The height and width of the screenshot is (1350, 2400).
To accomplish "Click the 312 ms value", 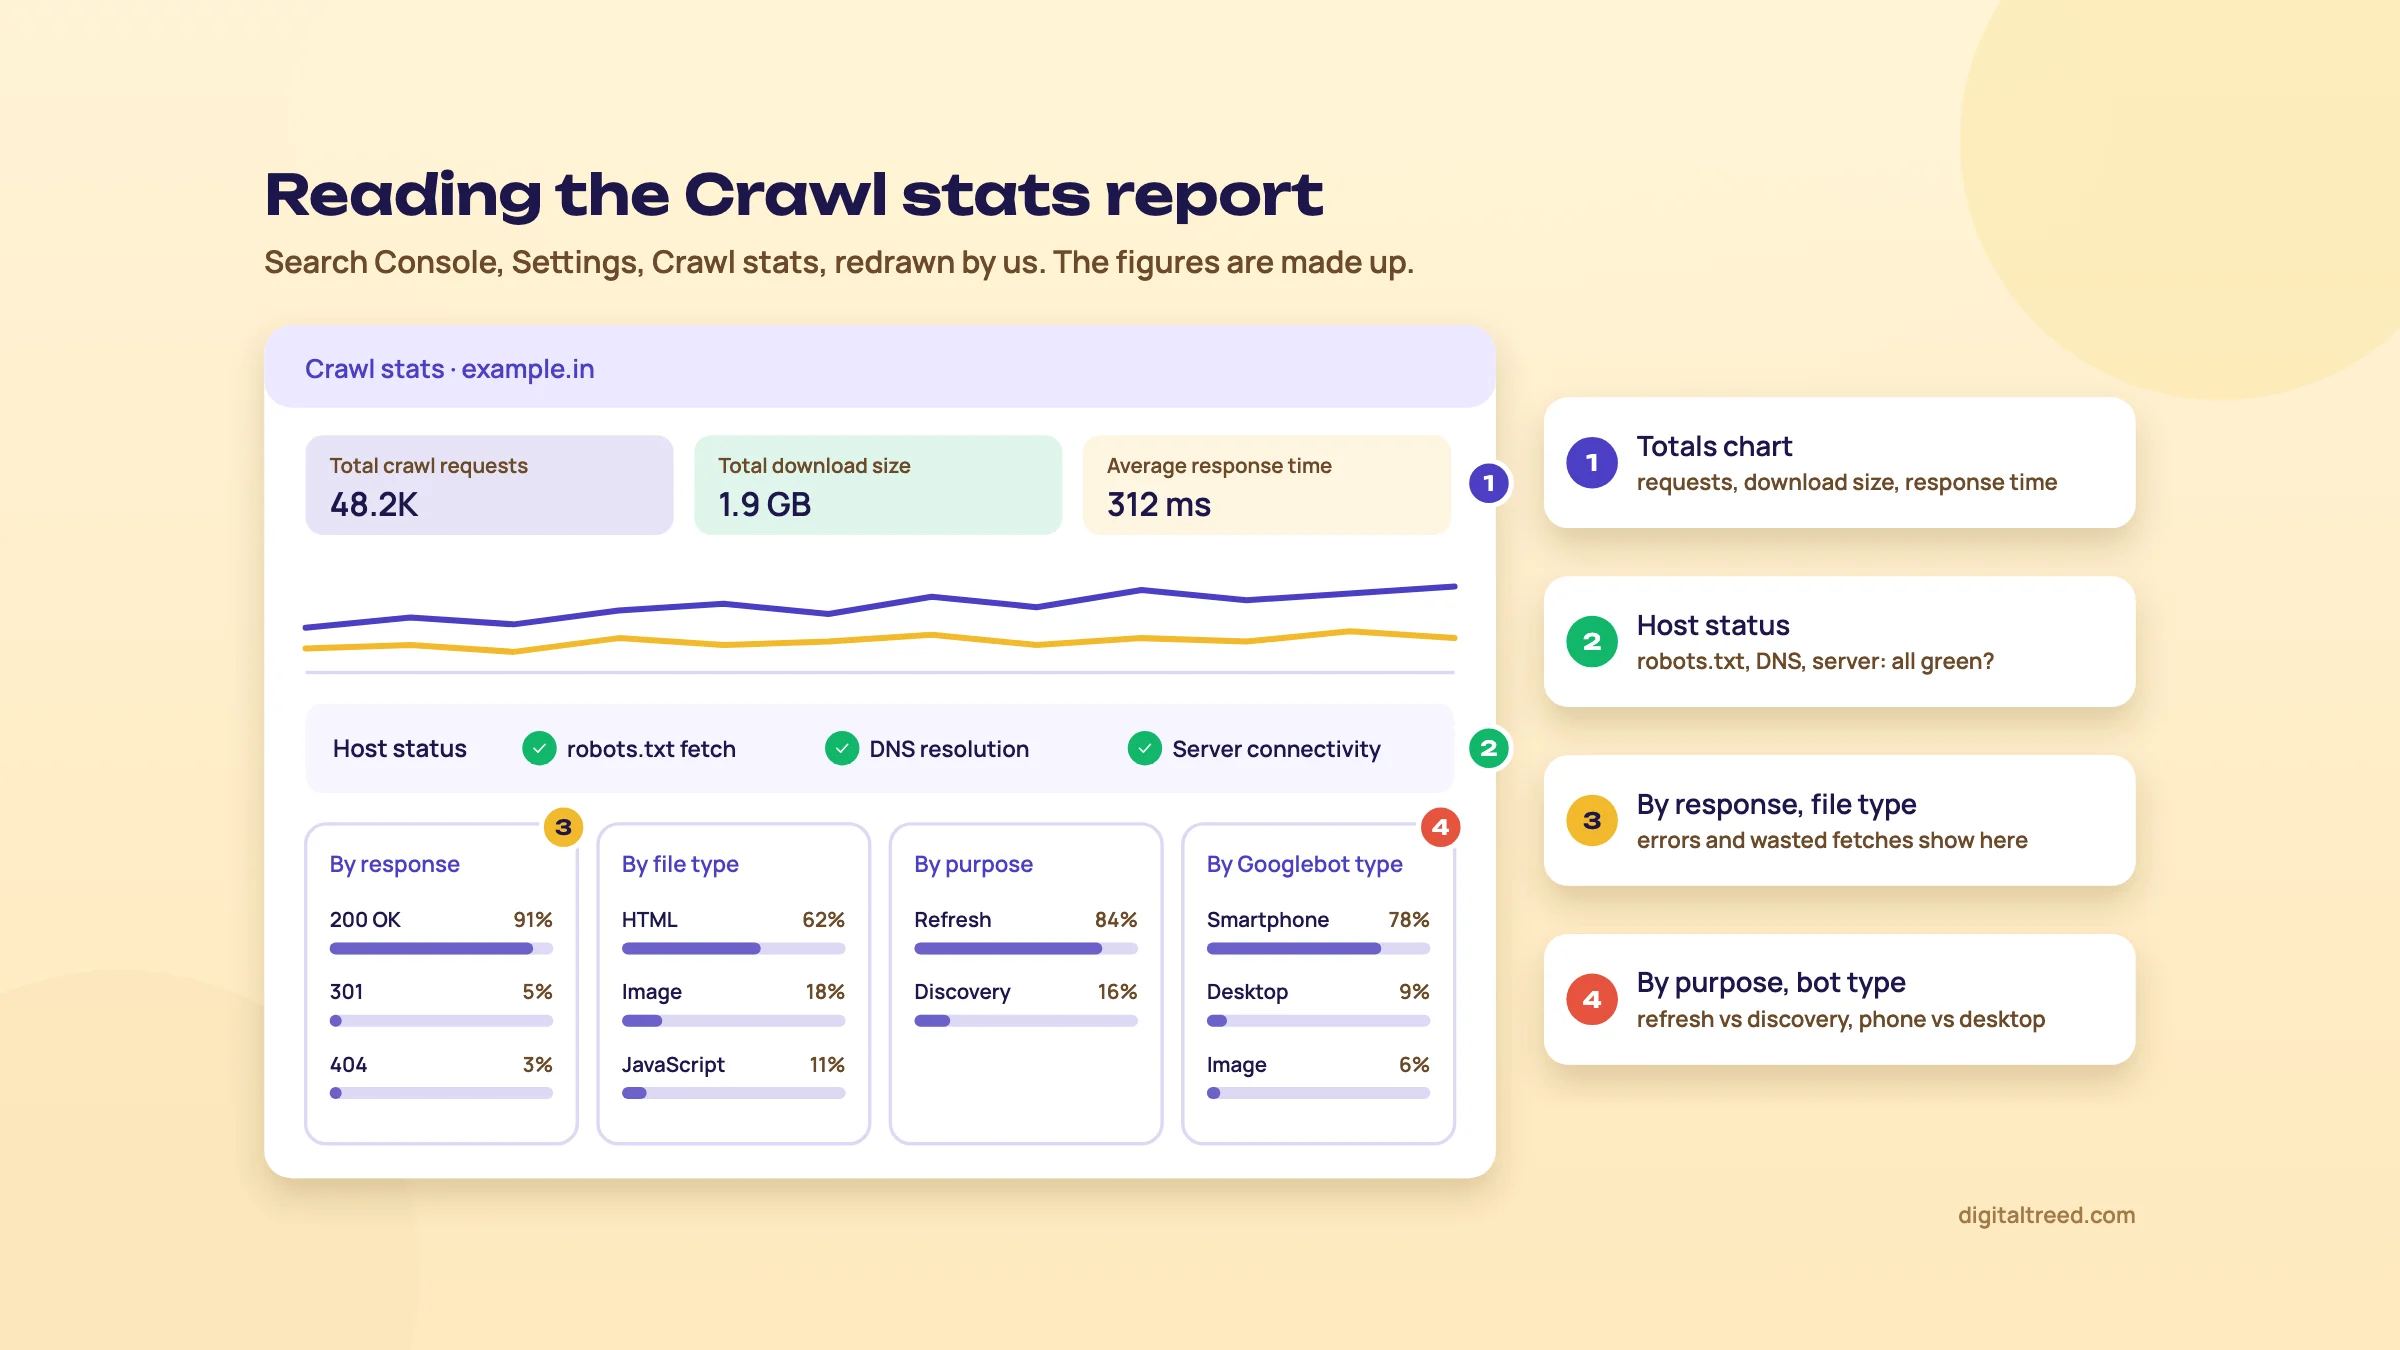I will [1159, 504].
